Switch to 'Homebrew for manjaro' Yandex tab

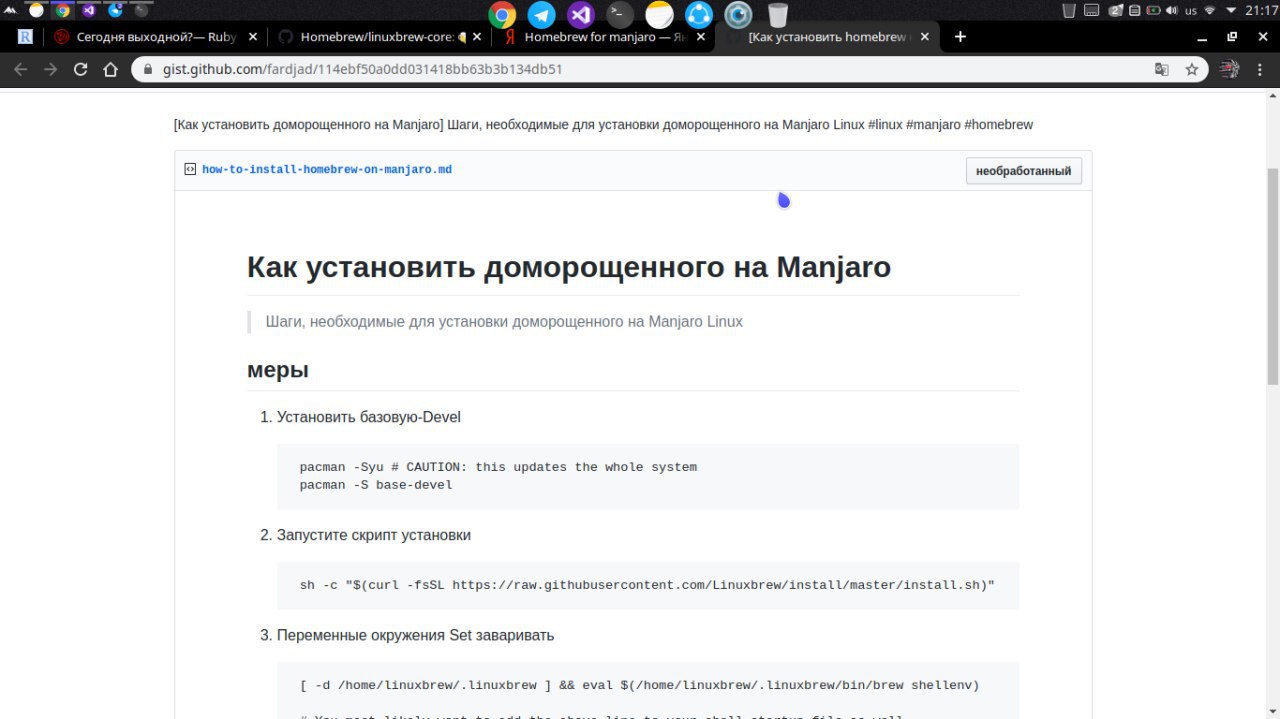click(x=603, y=37)
